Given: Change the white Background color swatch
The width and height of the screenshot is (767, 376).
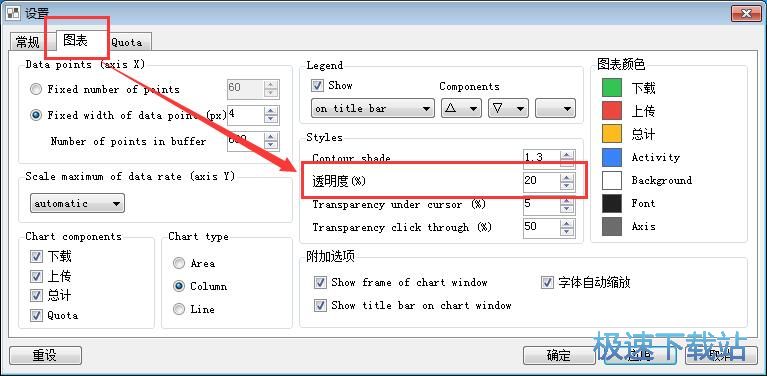Looking at the screenshot, I should pos(611,180).
